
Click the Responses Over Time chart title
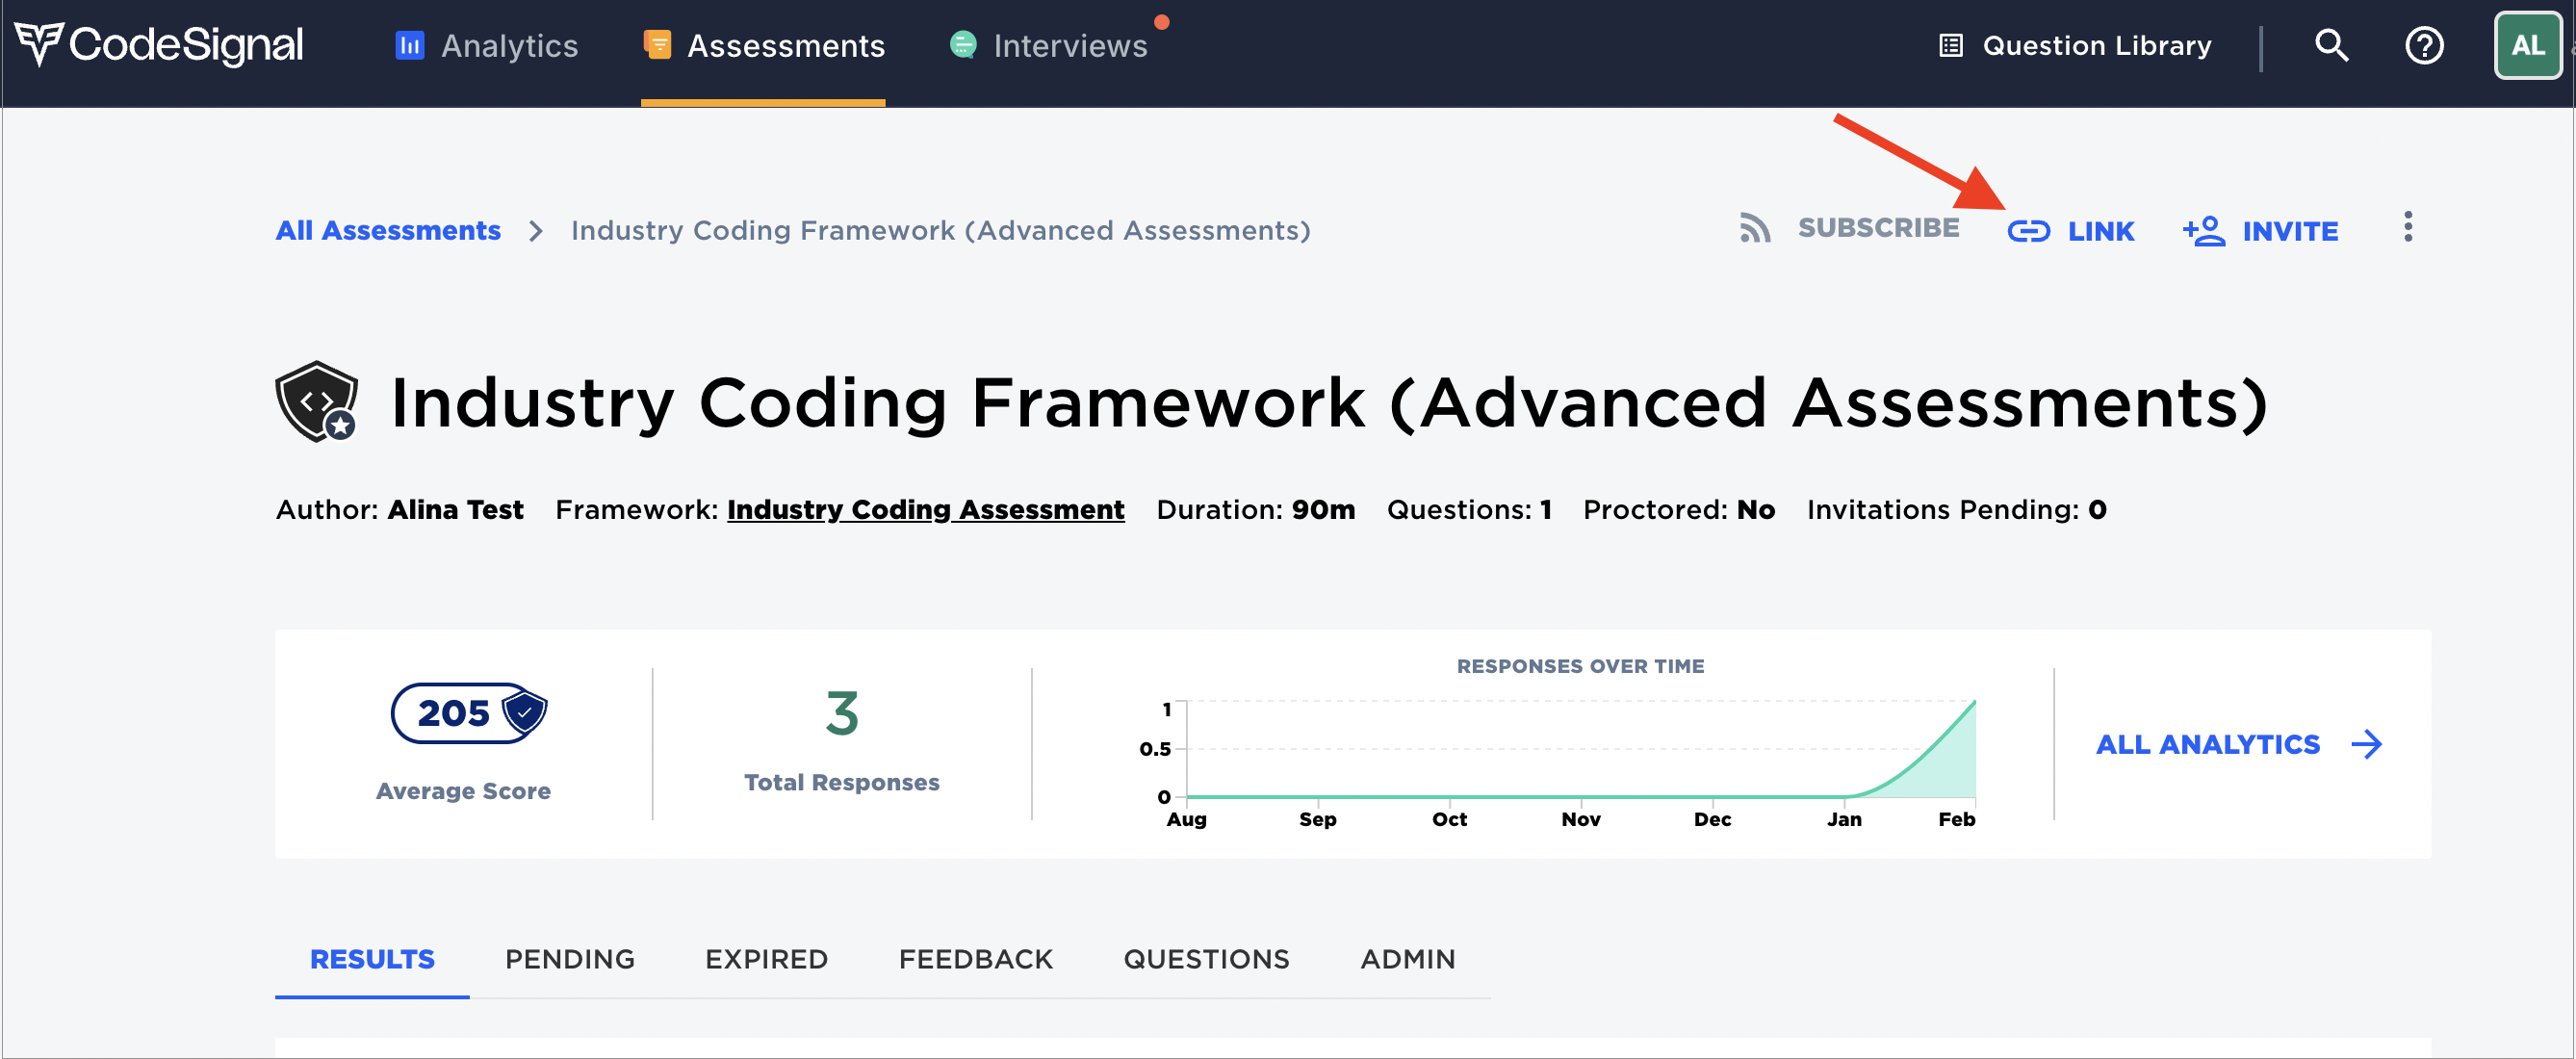[x=1580, y=666]
